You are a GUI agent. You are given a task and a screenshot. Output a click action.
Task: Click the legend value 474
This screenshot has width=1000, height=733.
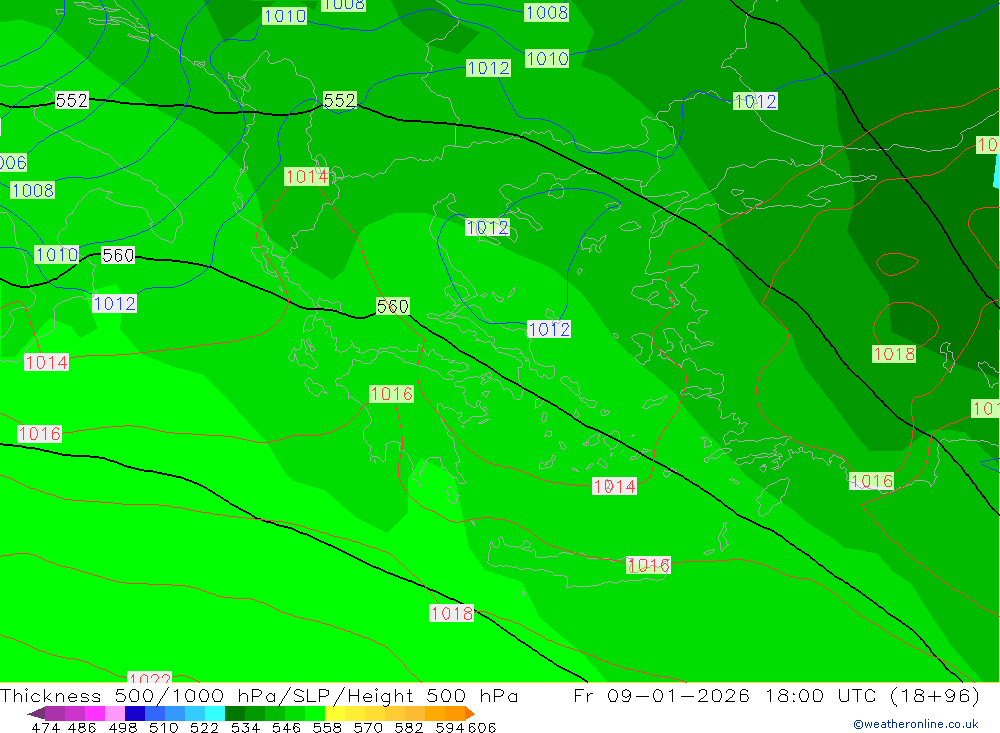click(45, 727)
